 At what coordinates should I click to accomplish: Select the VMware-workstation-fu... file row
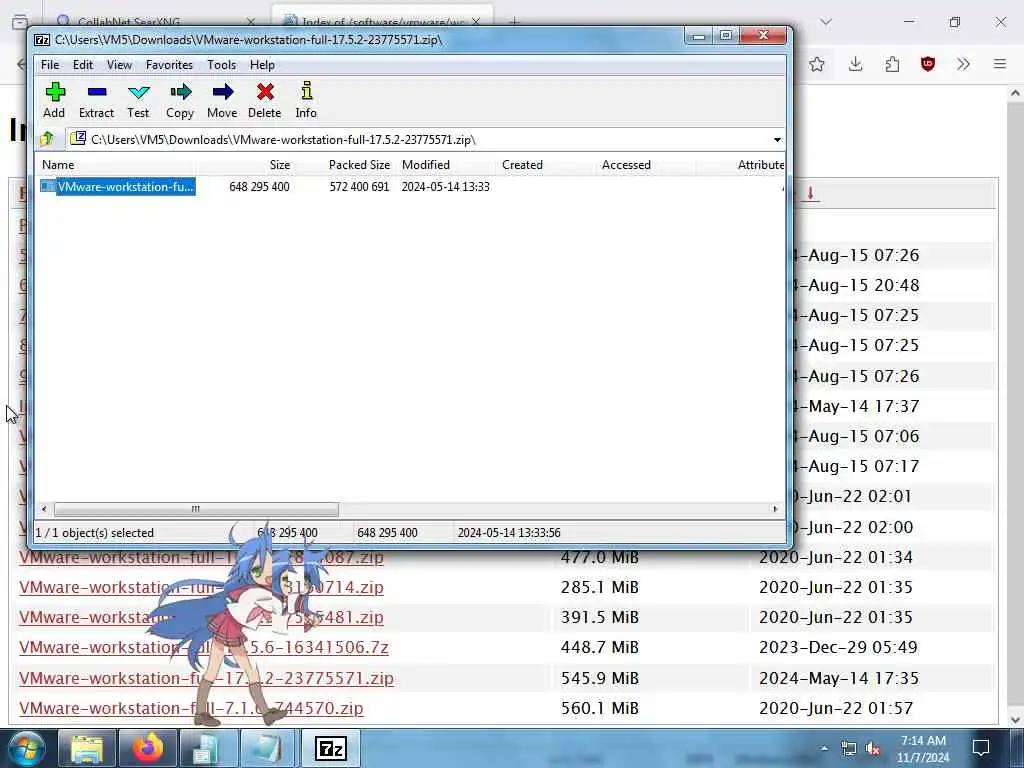(118, 187)
